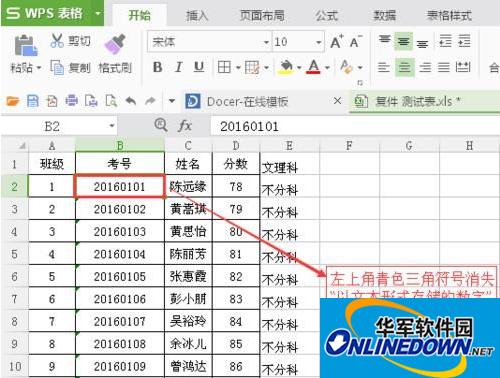The height and width of the screenshot is (378, 500).
Task: Click the open folder quick-access icon
Action: pos(13,101)
